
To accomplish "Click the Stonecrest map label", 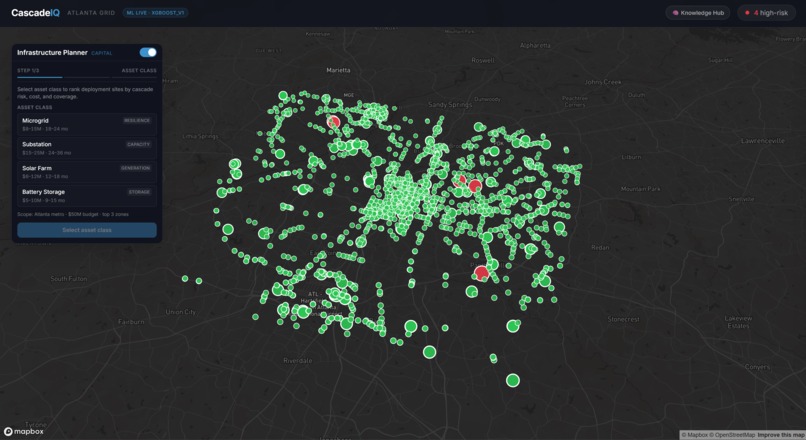I will (624, 319).
